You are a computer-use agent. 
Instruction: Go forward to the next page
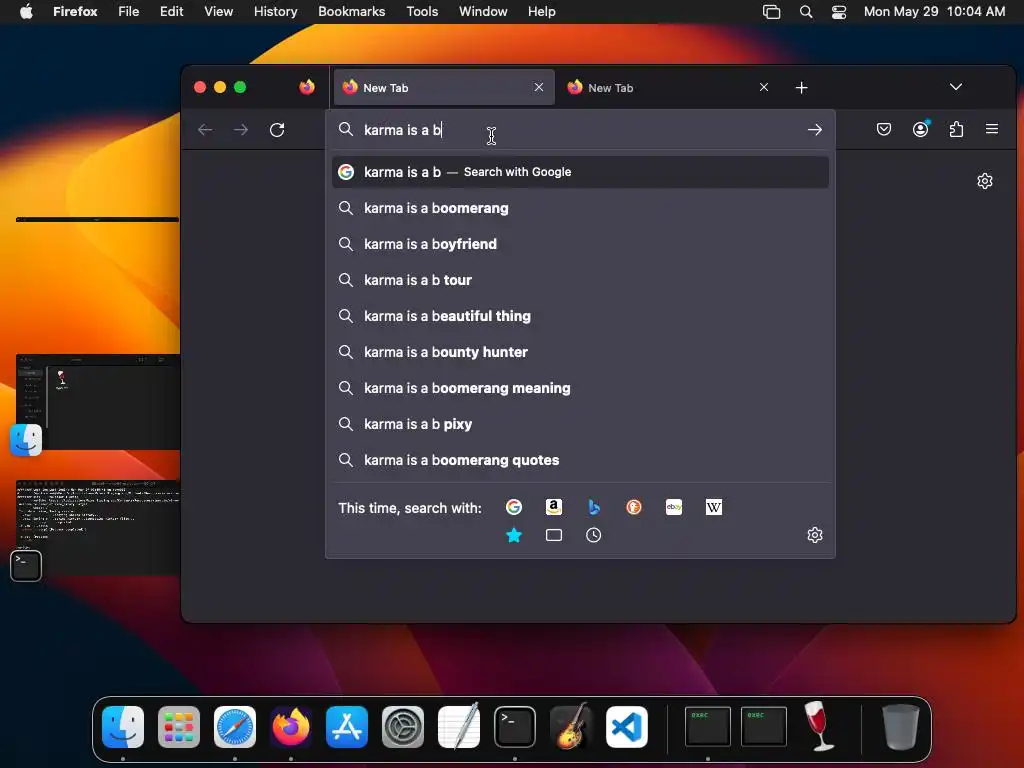click(x=241, y=130)
